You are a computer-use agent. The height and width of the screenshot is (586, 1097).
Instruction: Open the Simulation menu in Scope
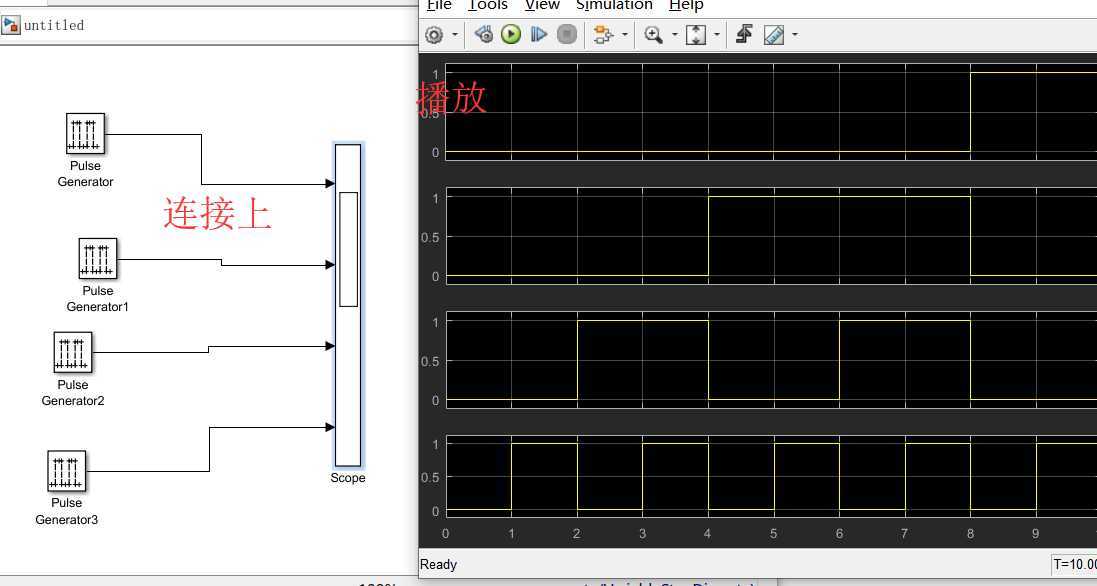coord(614,6)
